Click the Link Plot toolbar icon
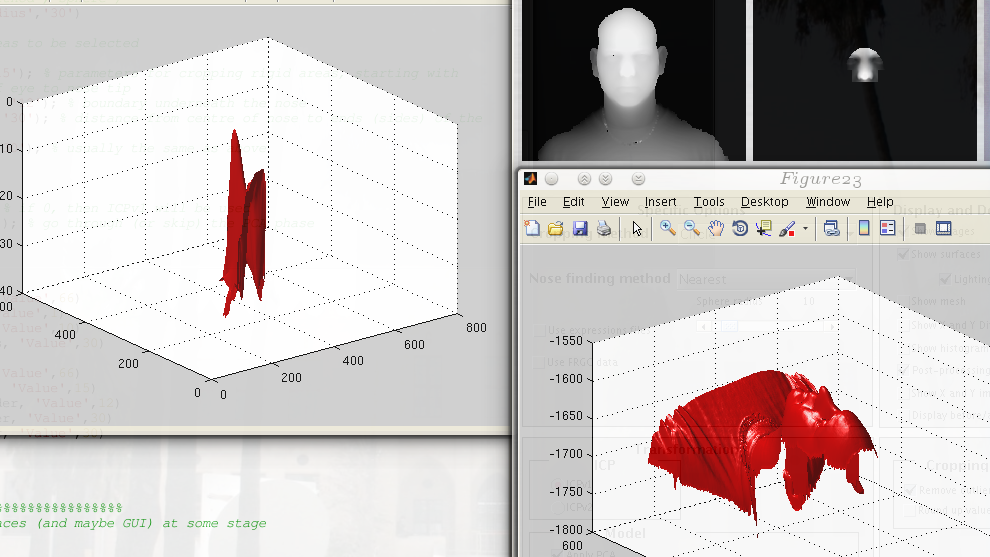Viewport: 990px width, 557px height. (832, 229)
